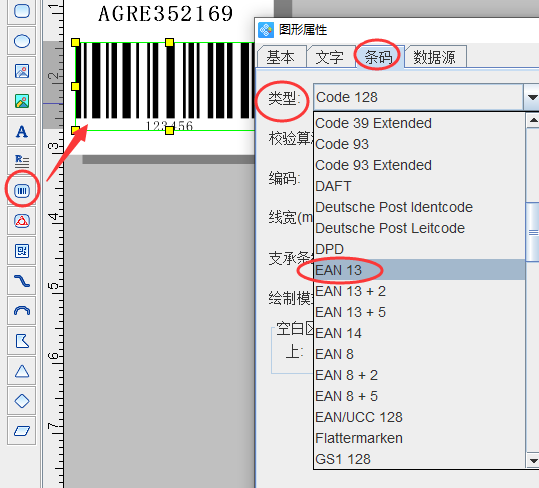Choose EAN 8 from the type list
This screenshot has width=539, height=488.
click(419, 354)
